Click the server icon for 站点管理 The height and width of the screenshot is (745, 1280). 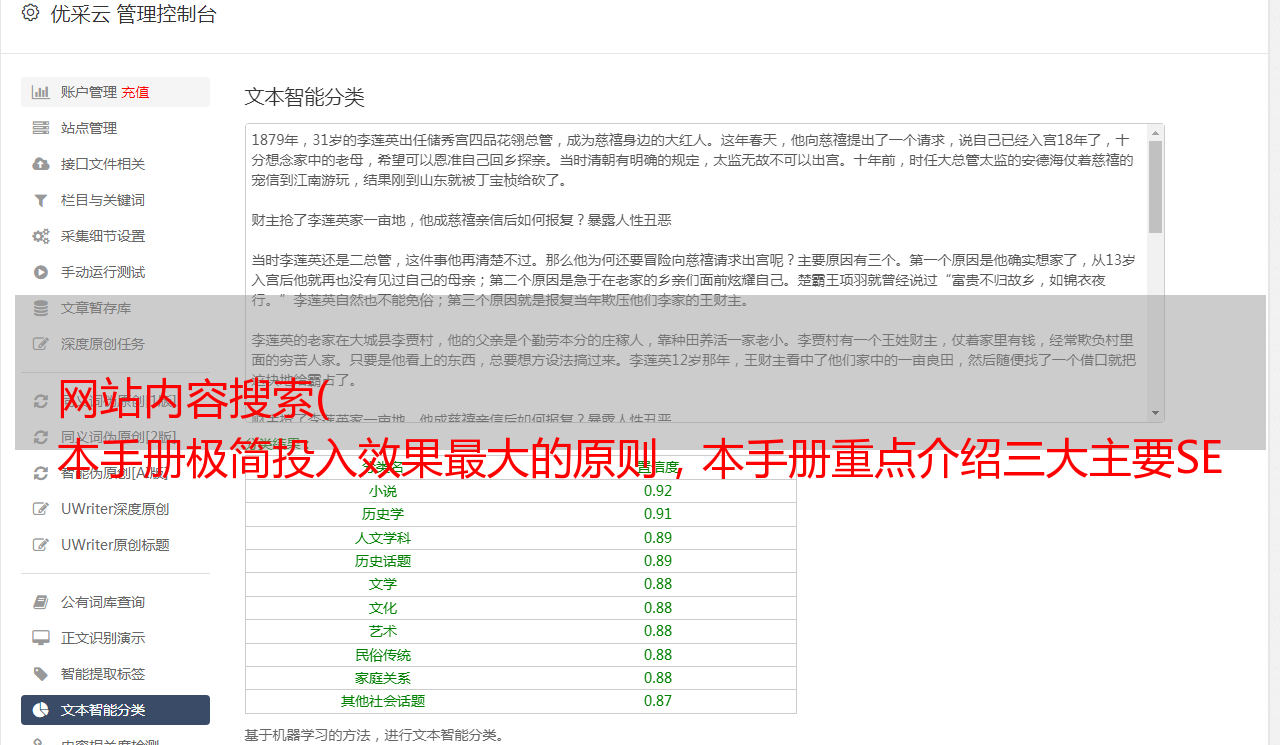point(41,128)
